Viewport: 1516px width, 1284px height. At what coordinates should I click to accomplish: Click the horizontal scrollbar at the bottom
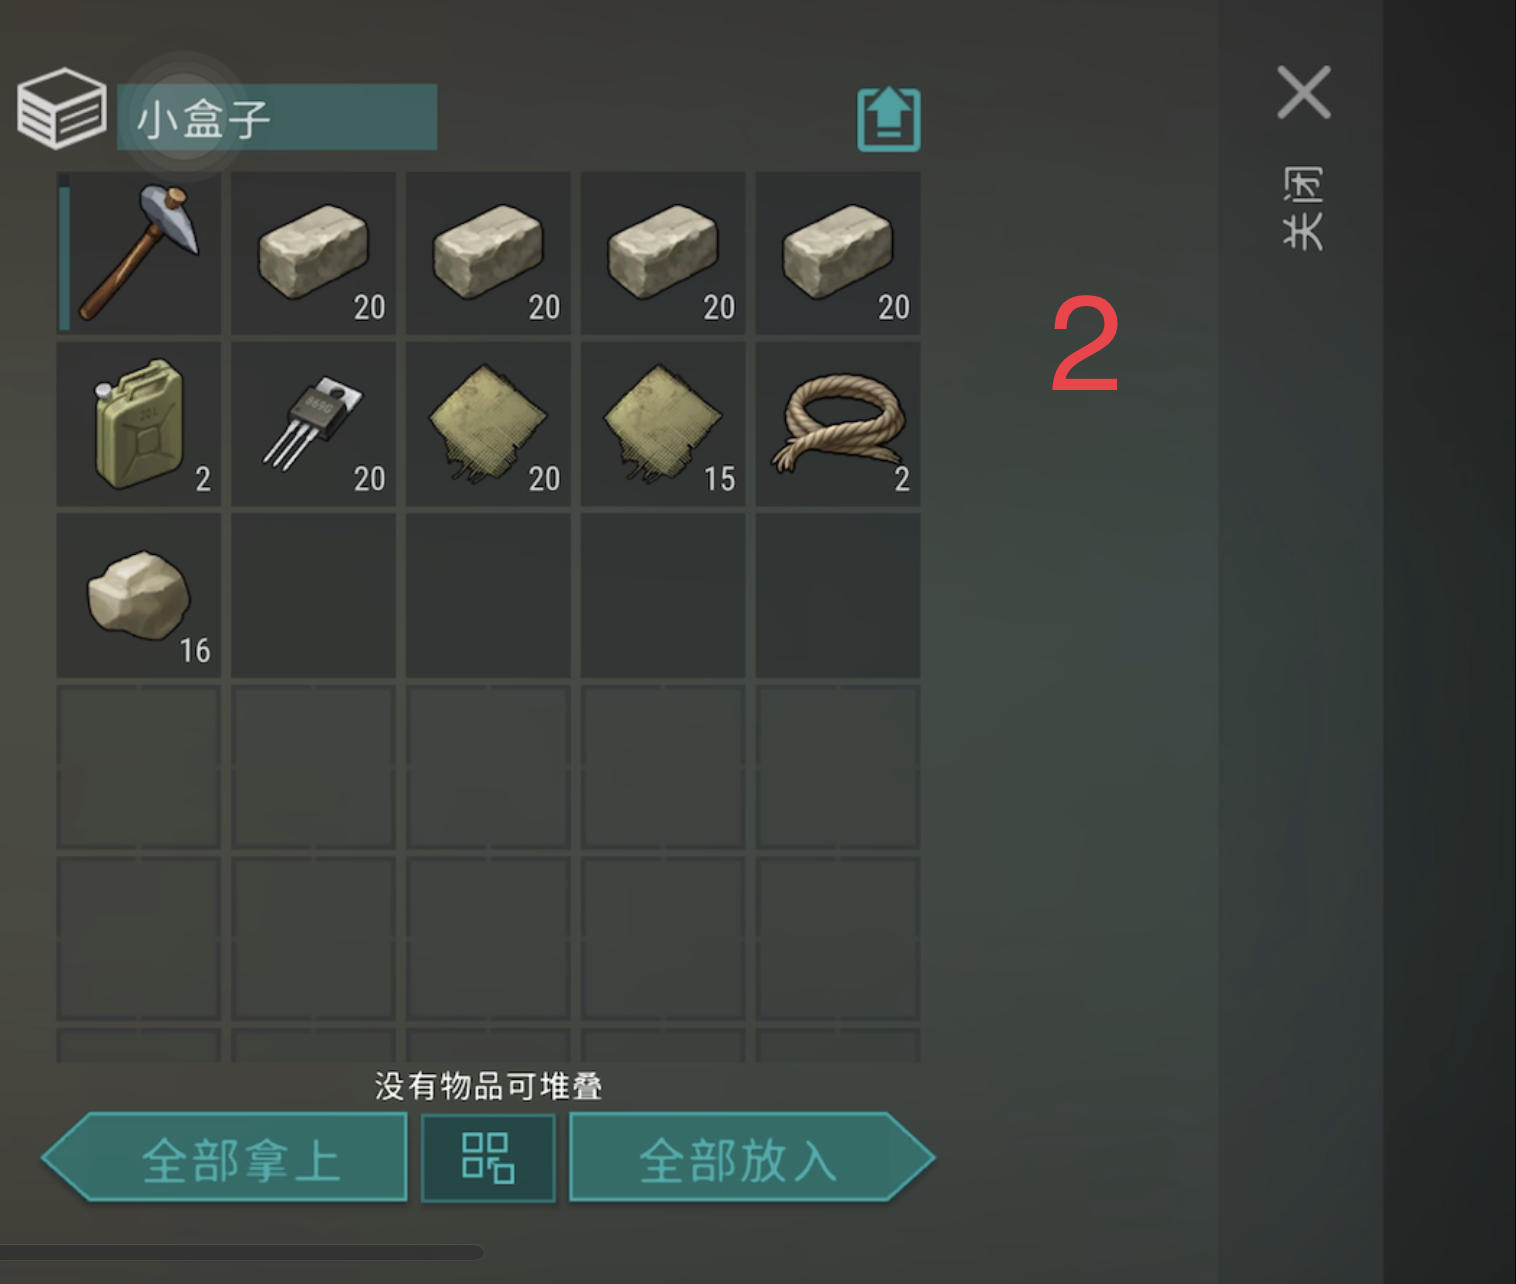tap(242, 1252)
